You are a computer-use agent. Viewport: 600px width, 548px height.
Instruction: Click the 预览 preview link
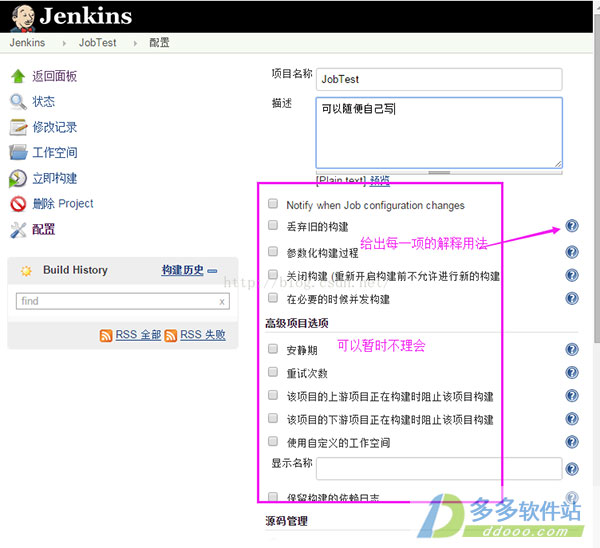point(380,180)
